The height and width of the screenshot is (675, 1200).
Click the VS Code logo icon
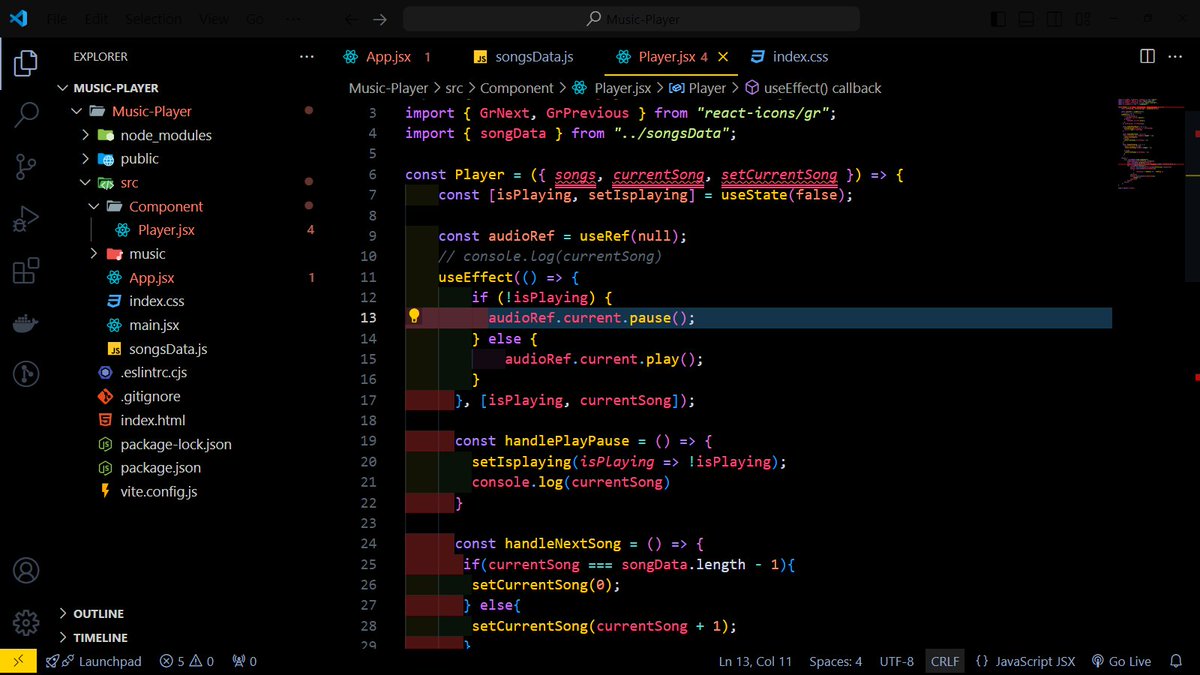(x=18, y=19)
